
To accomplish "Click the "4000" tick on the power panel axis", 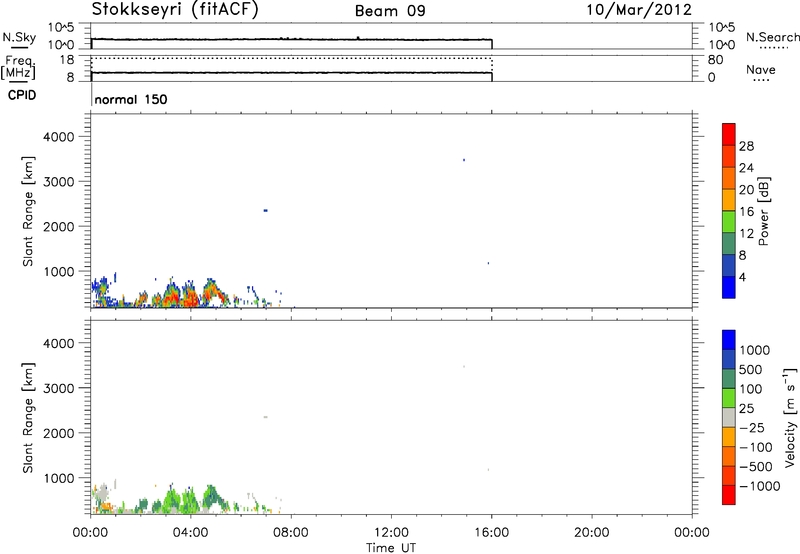I will (59, 137).
